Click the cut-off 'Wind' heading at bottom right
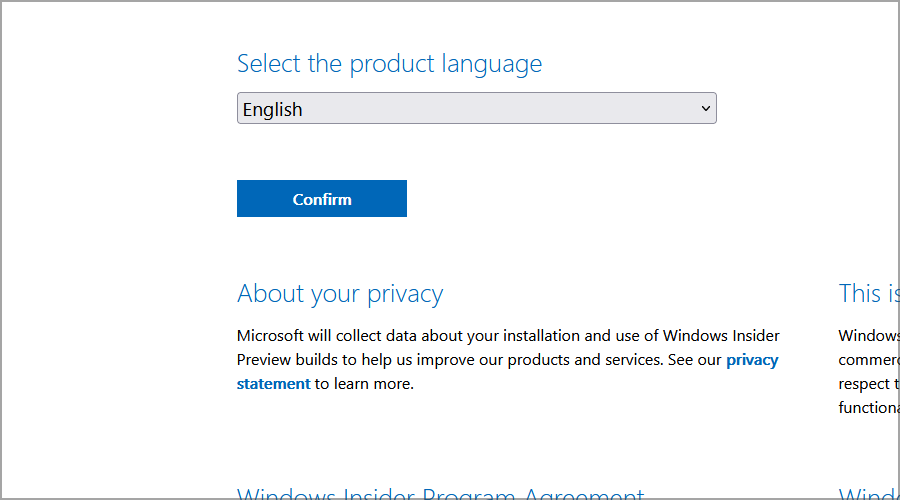This screenshot has width=900, height=500. coord(868,494)
